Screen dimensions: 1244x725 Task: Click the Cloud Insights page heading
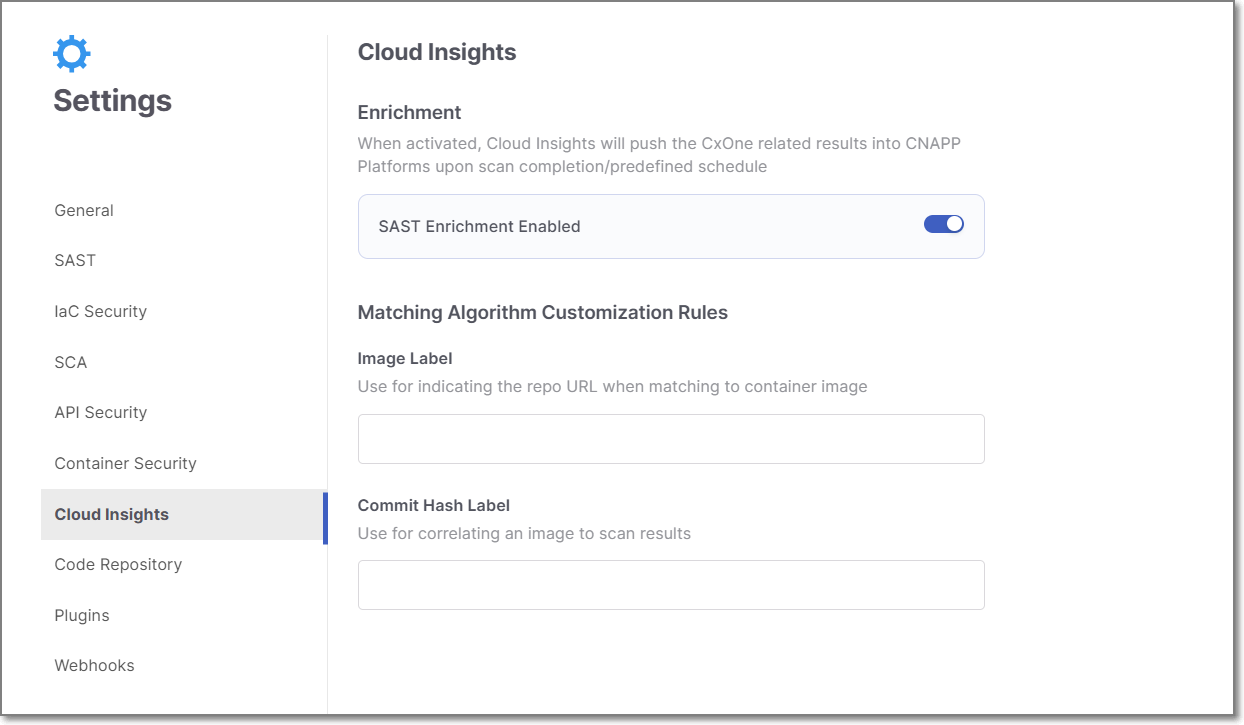click(x=437, y=51)
